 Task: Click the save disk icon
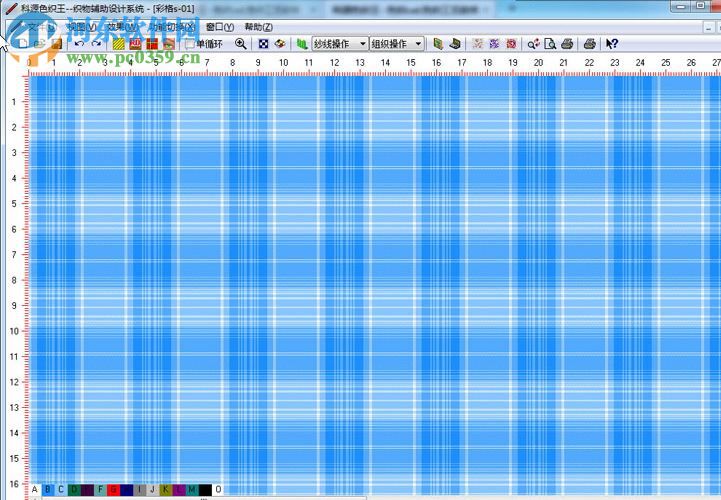(57, 44)
